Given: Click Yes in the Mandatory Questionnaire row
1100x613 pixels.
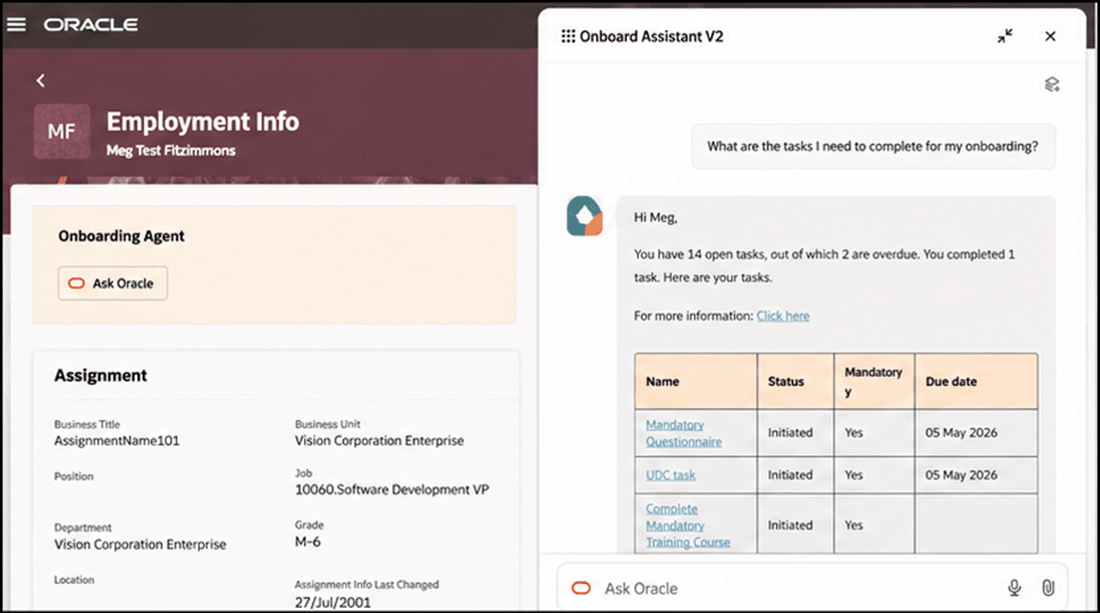Looking at the screenshot, I should pos(854,433).
